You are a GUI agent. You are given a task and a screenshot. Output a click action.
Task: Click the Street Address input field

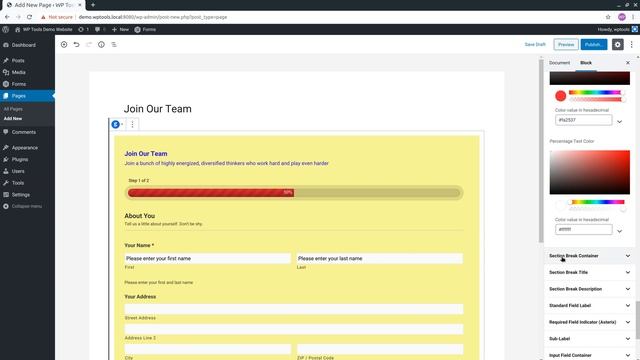click(294, 309)
